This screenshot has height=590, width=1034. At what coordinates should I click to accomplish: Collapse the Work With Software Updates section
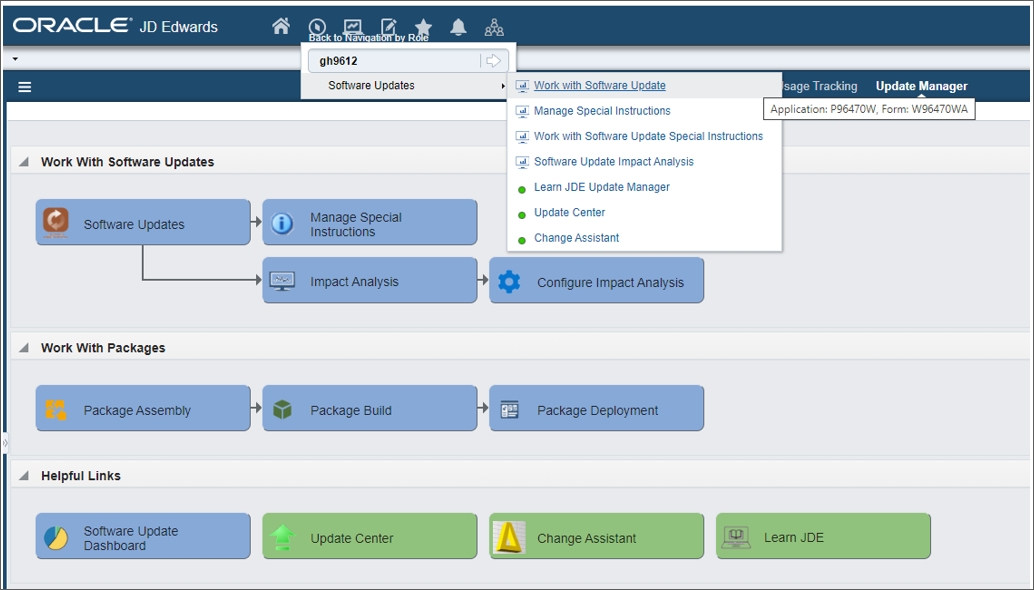[24, 162]
